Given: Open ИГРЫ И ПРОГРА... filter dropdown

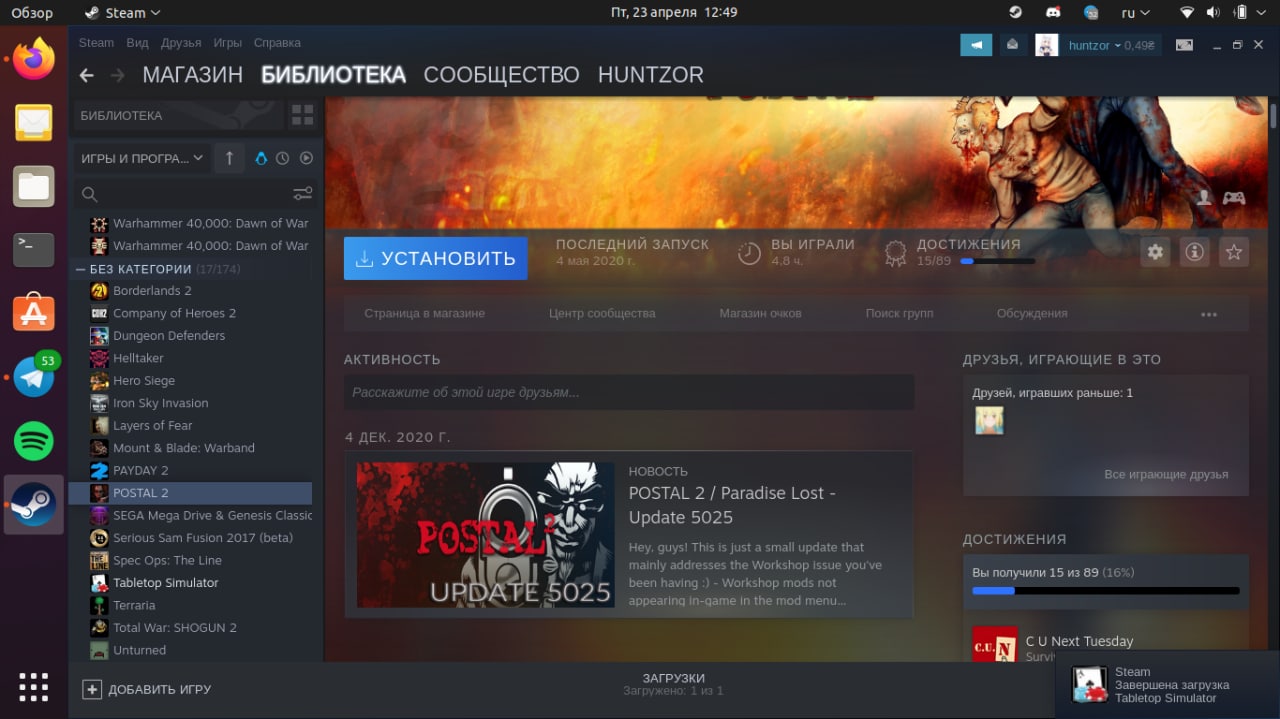Looking at the screenshot, I should 141,158.
